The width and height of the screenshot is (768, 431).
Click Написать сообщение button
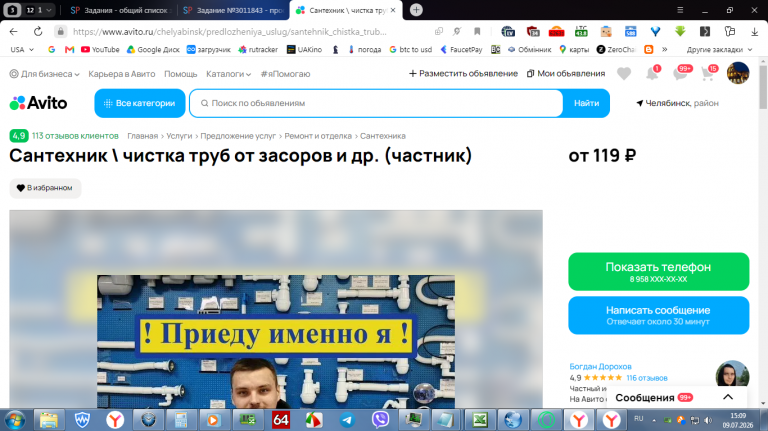(x=658, y=315)
